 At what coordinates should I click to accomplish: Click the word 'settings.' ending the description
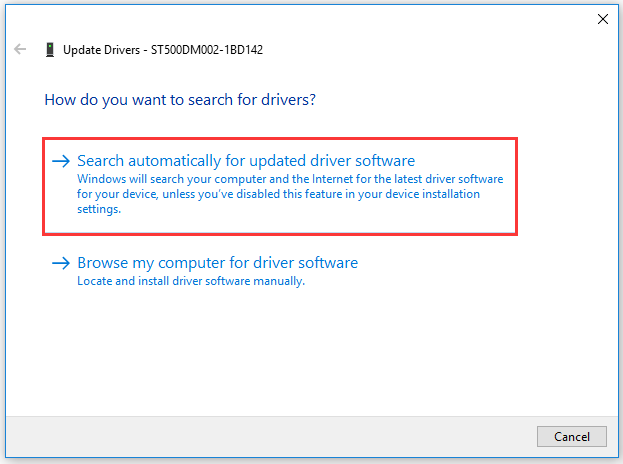coord(99,209)
